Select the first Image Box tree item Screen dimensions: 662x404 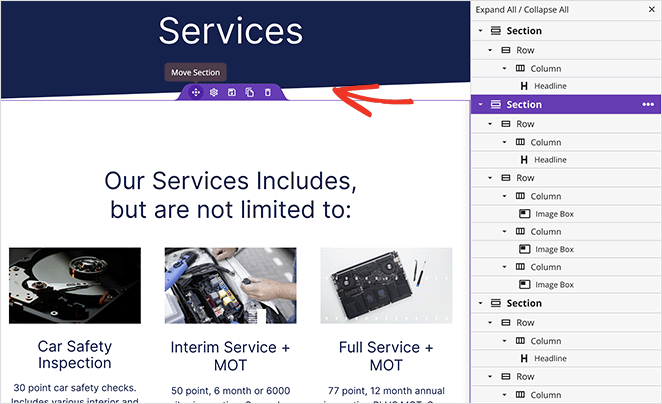pos(554,214)
